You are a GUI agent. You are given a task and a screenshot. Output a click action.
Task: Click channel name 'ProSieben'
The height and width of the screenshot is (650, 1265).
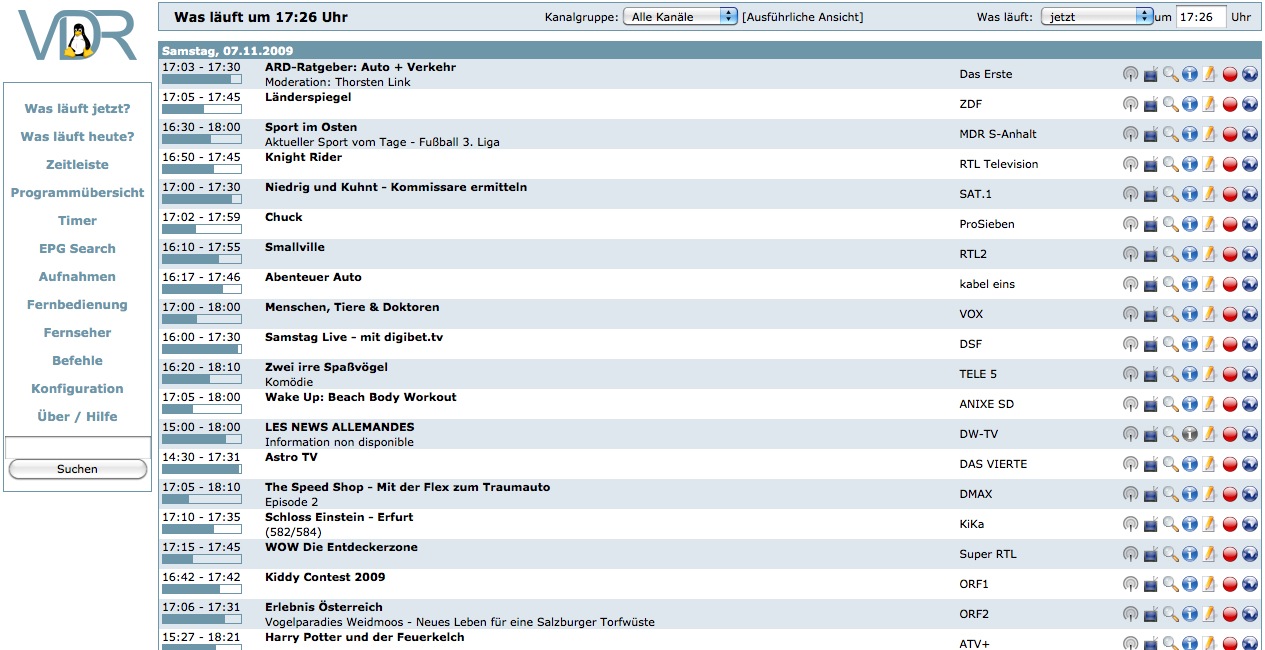(x=987, y=224)
